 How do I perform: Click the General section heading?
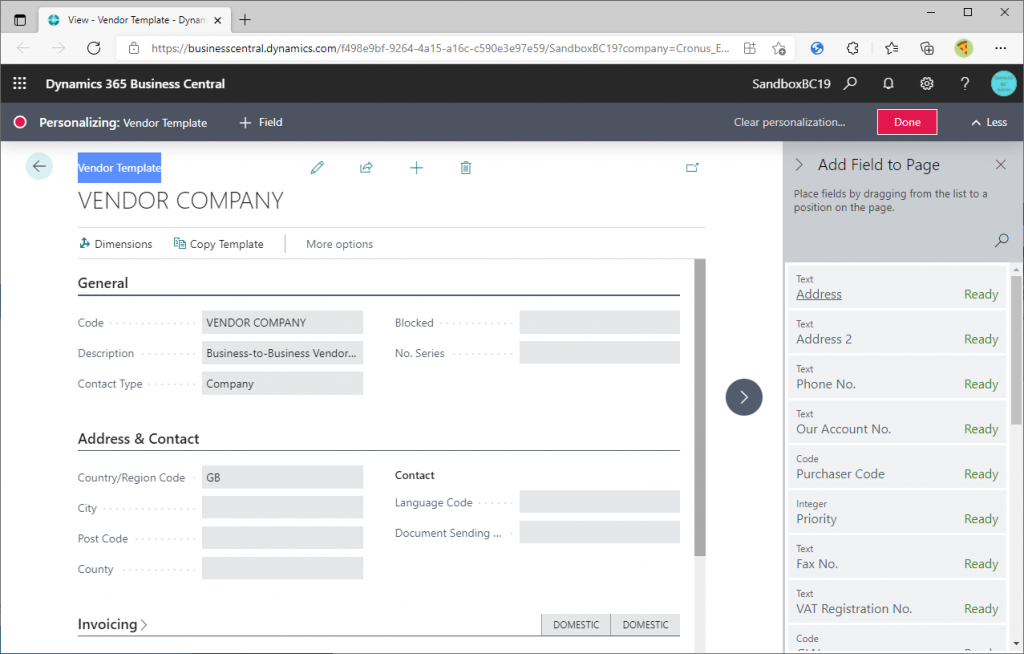[103, 283]
